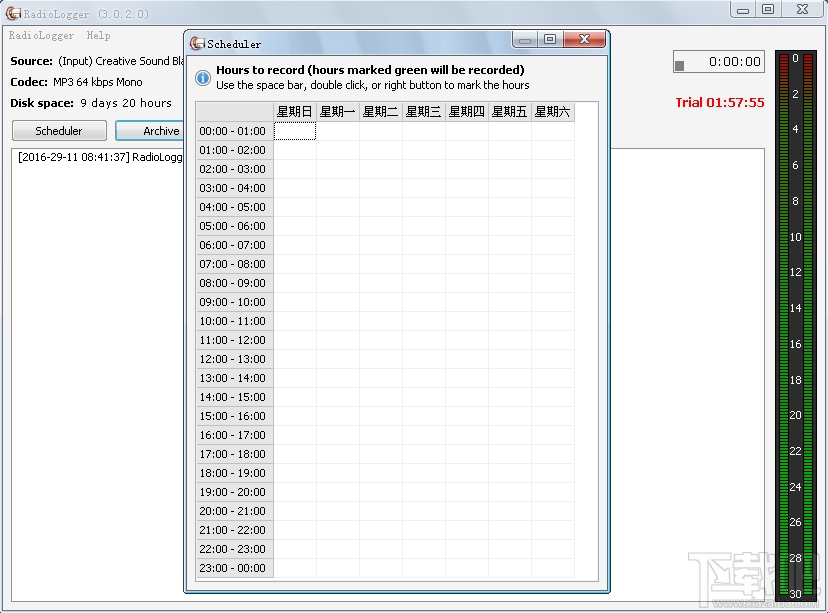Viewport: 828px width, 613px height.
Task: Mark 00:00 - 01:00 under 星期日 for recording
Action: [x=295, y=130]
